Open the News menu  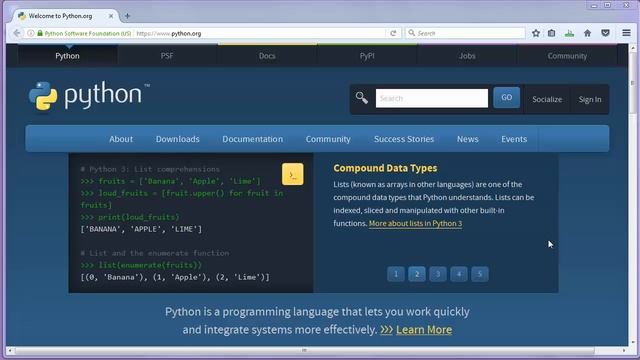coord(468,139)
